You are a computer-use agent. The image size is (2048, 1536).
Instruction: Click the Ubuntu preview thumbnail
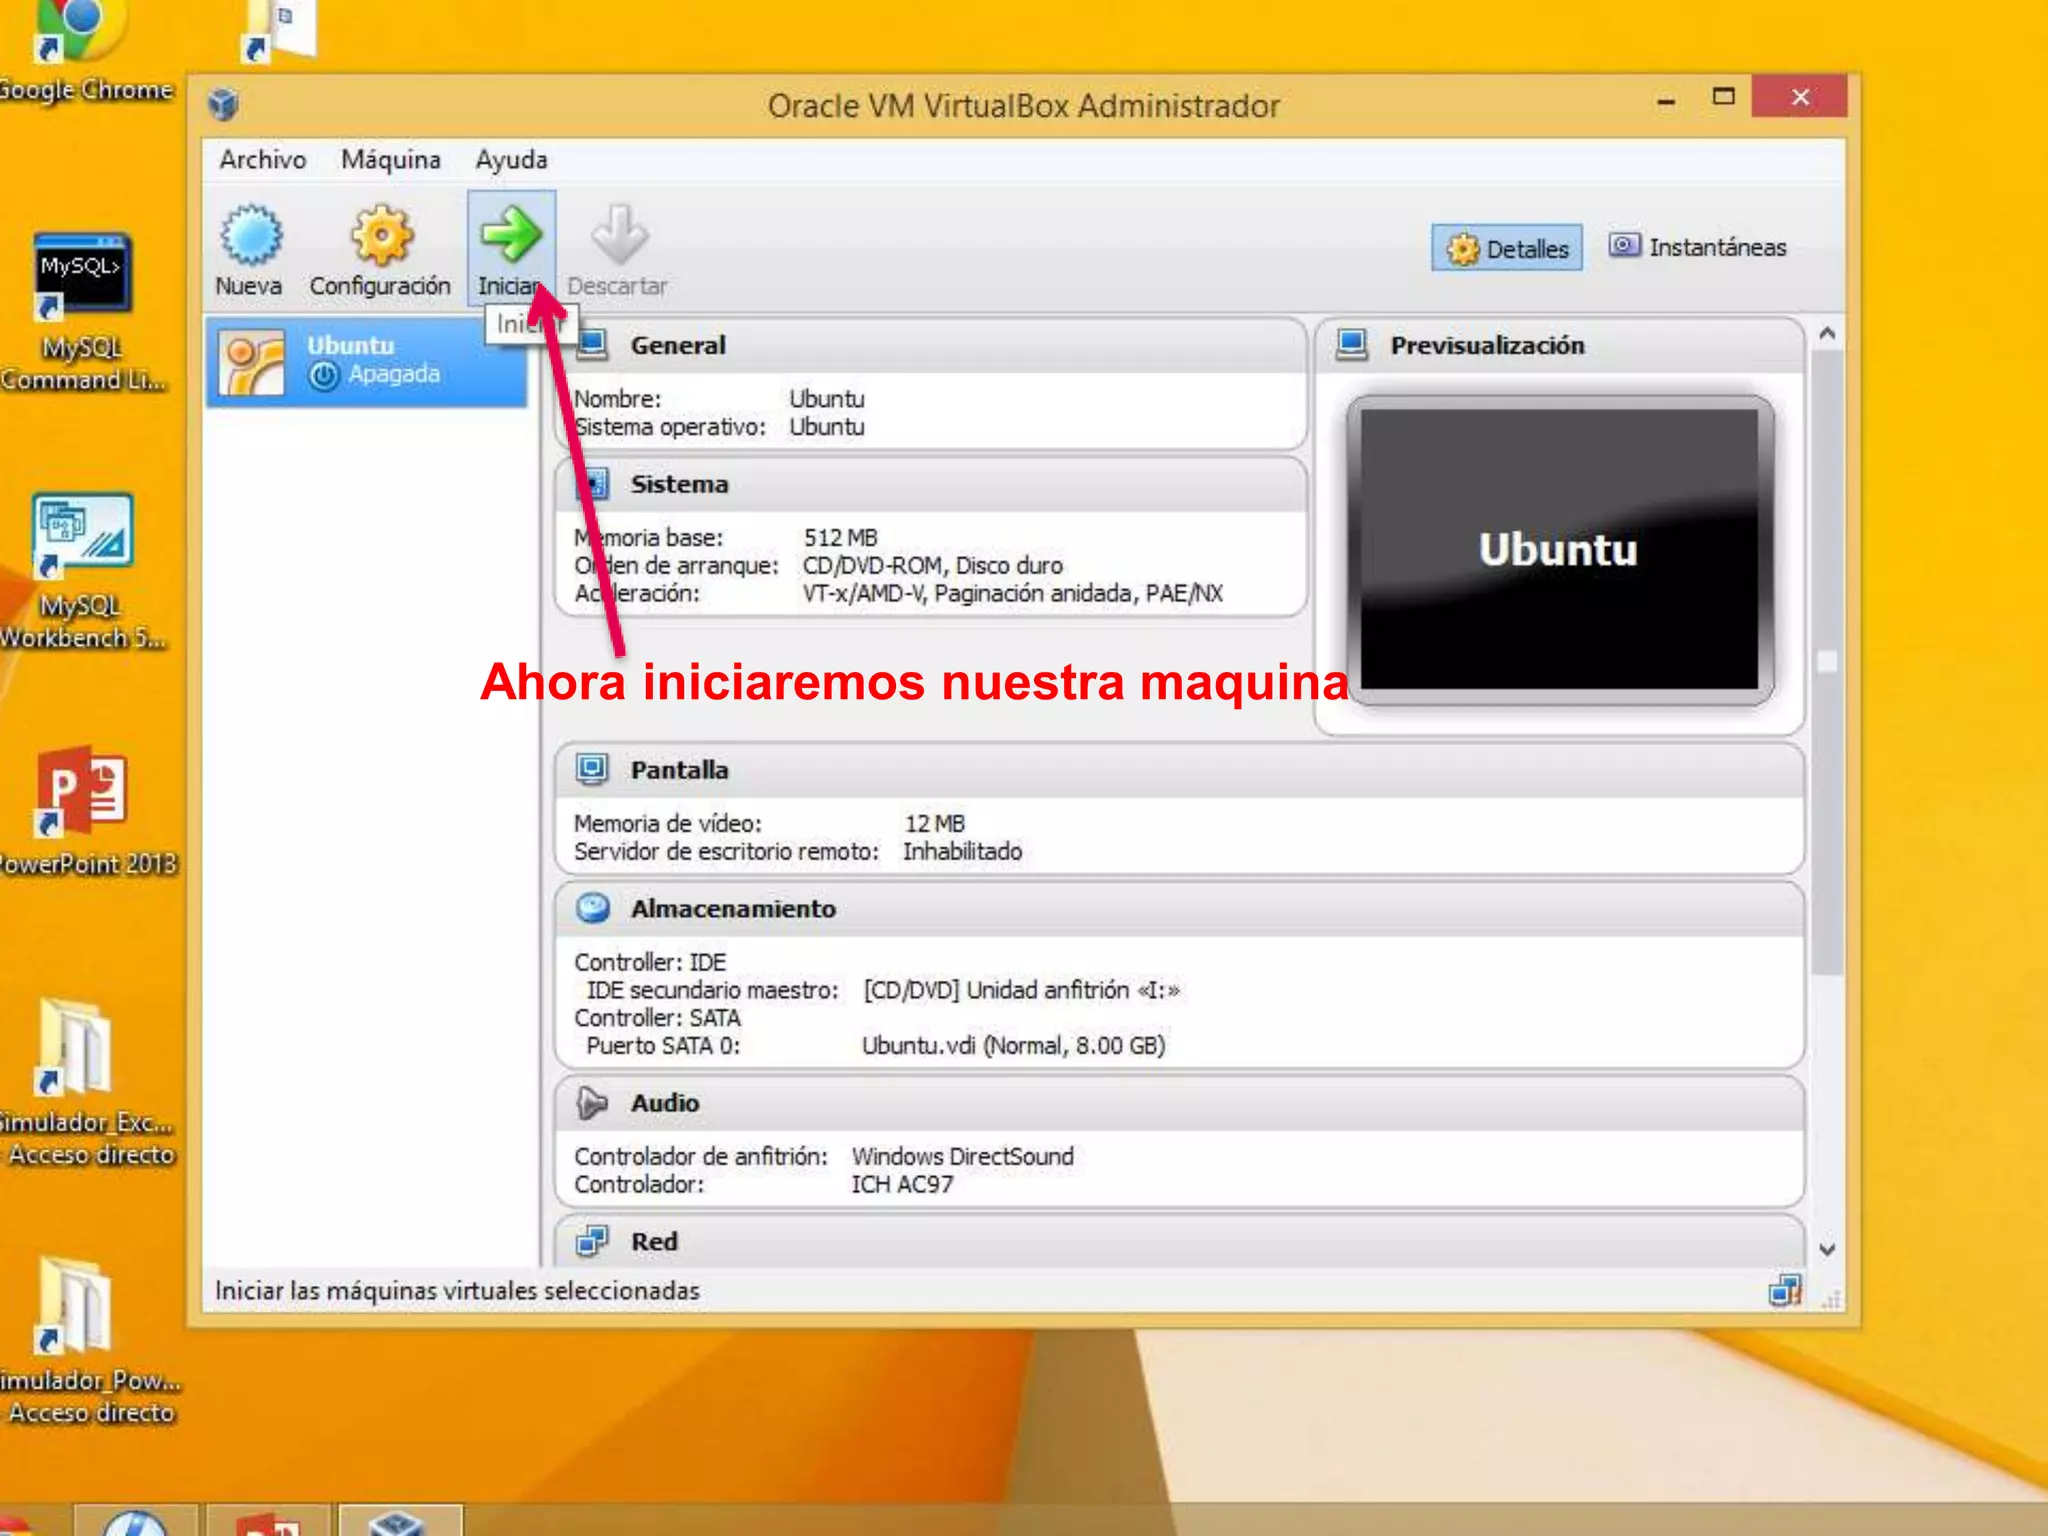[1558, 549]
